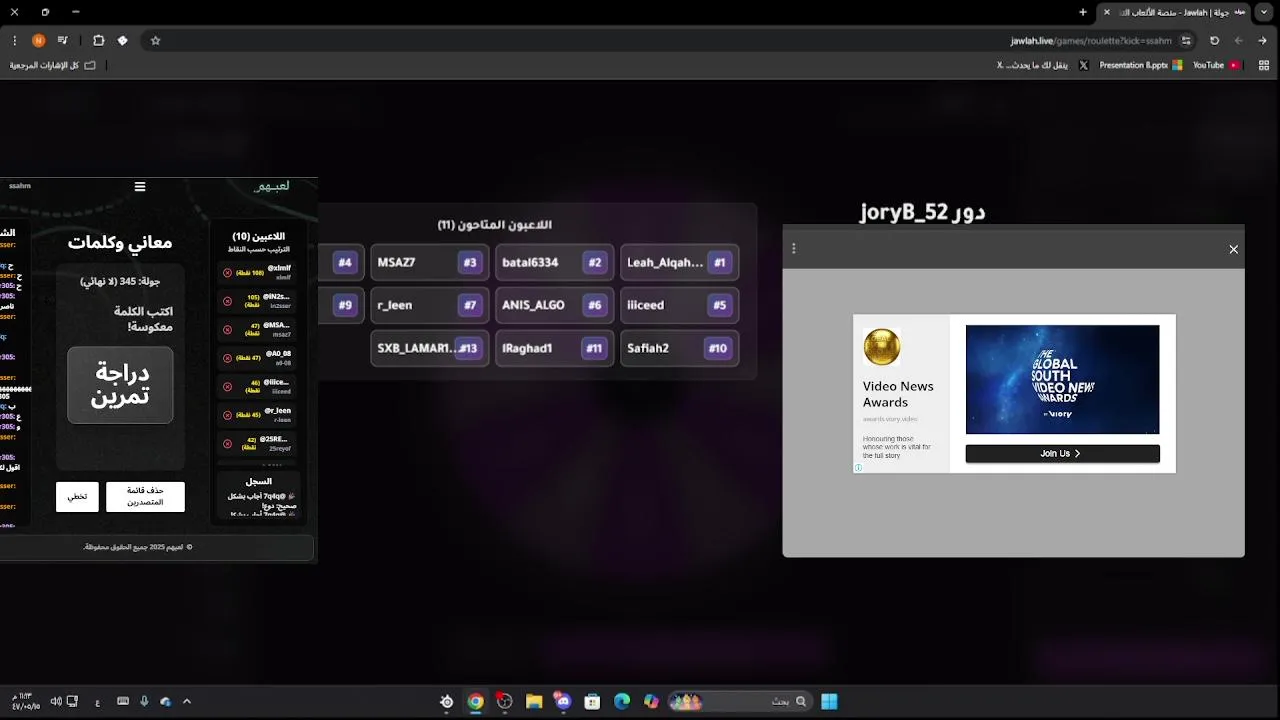Select player card Leah_Alqah #1
This screenshot has width=1280, height=720.
(679, 262)
